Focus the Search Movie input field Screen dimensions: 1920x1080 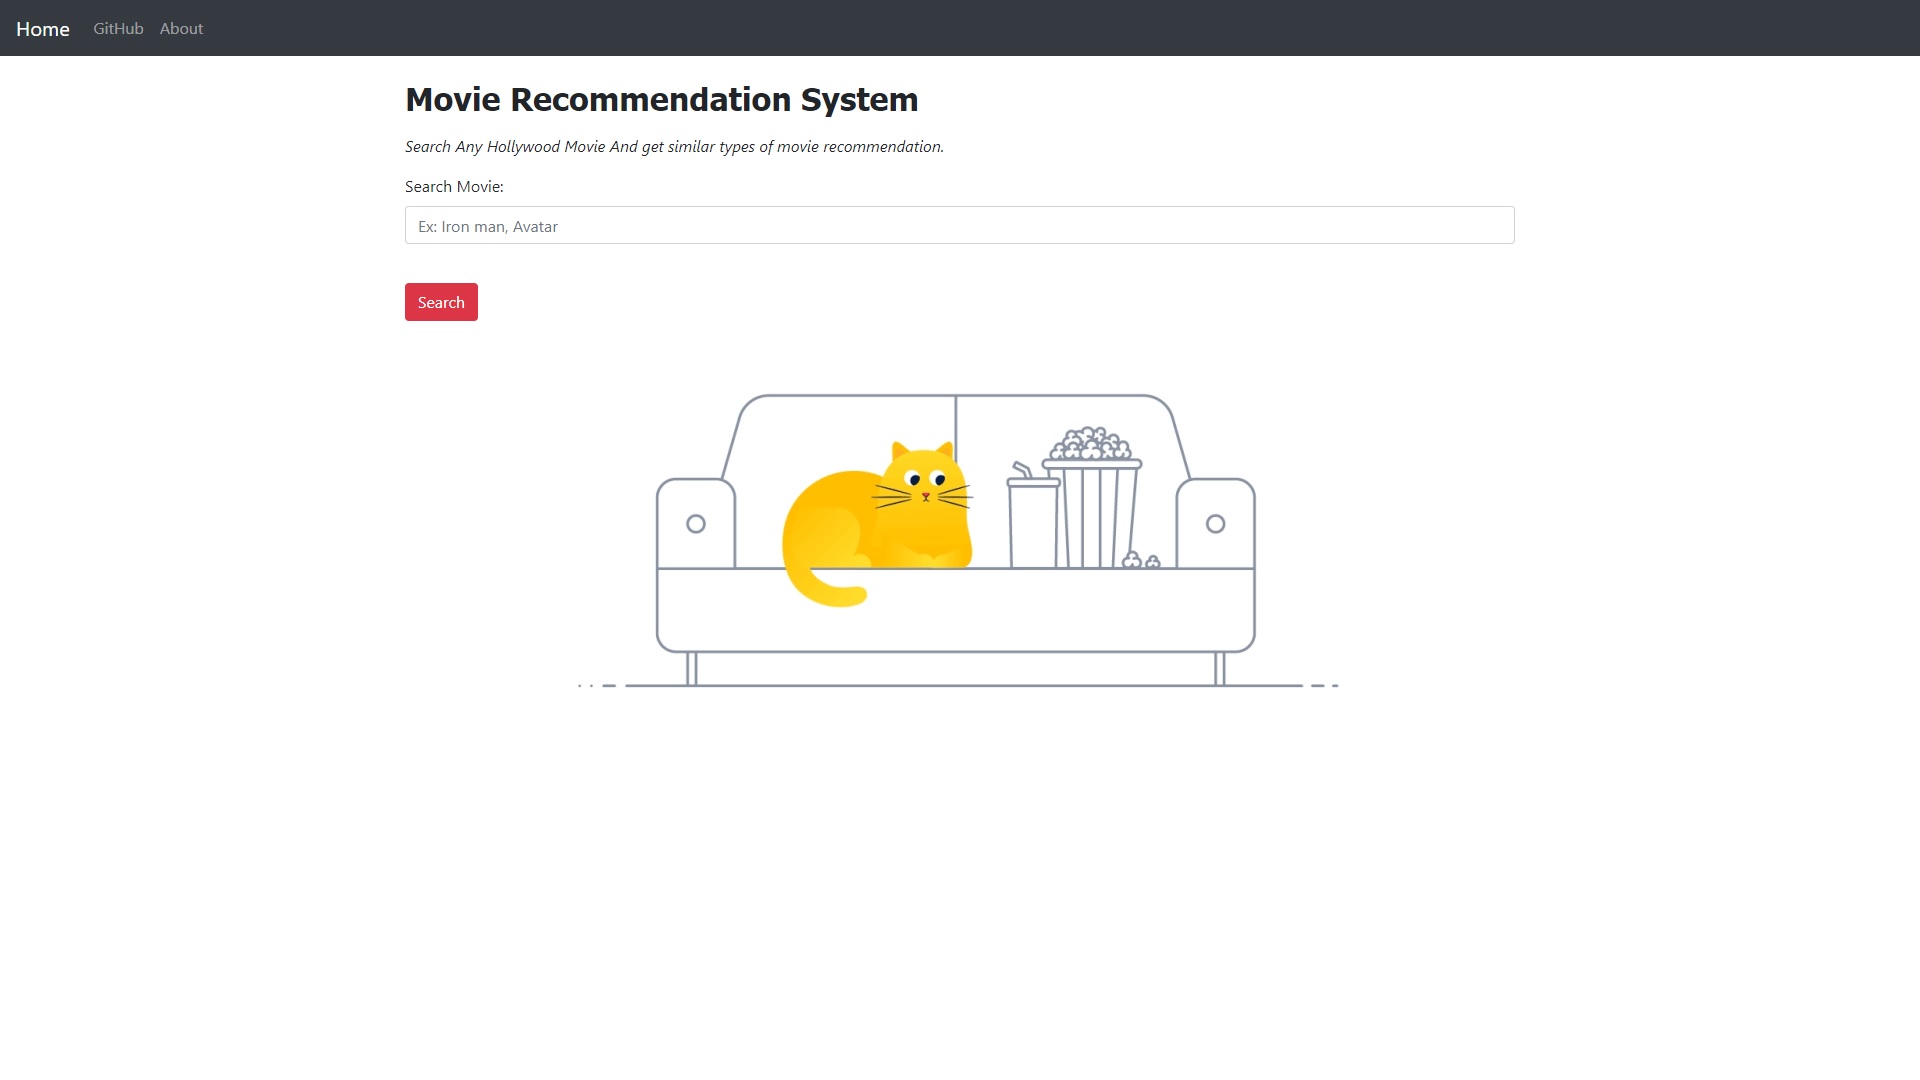coord(959,226)
